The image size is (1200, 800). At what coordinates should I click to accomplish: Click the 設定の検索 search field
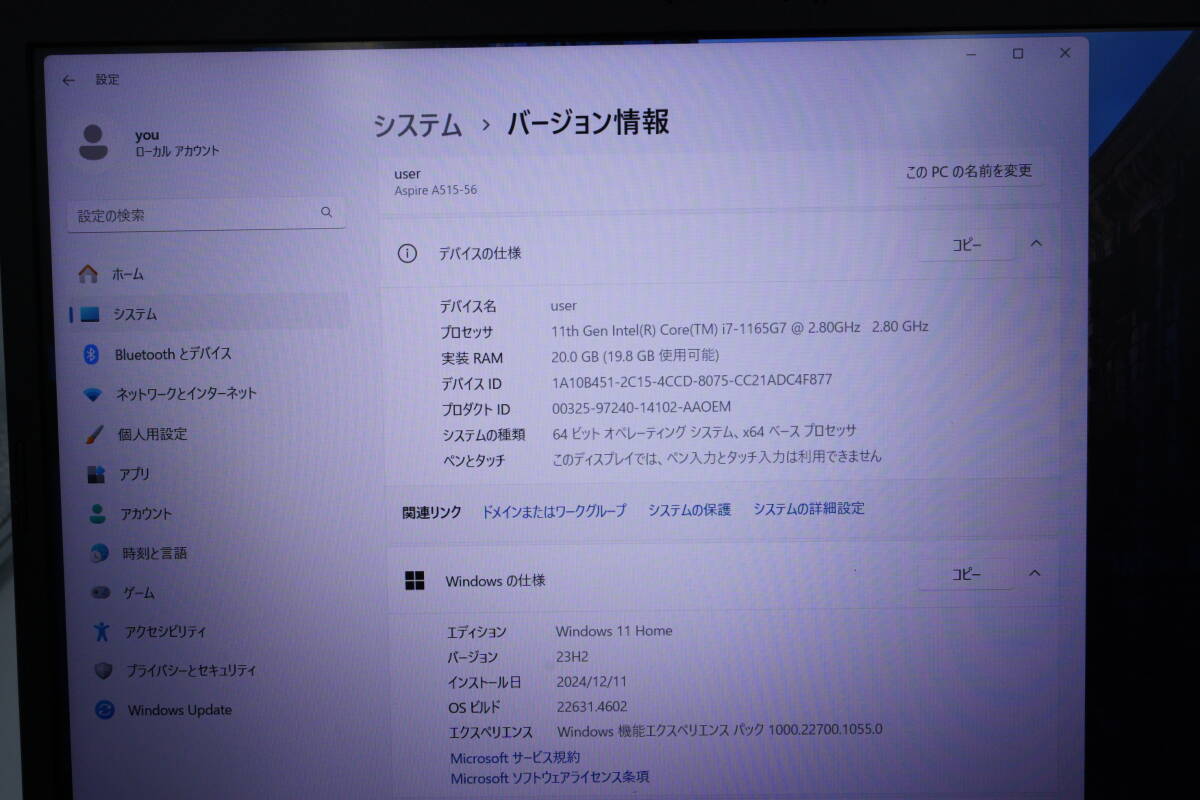(206, 215)
